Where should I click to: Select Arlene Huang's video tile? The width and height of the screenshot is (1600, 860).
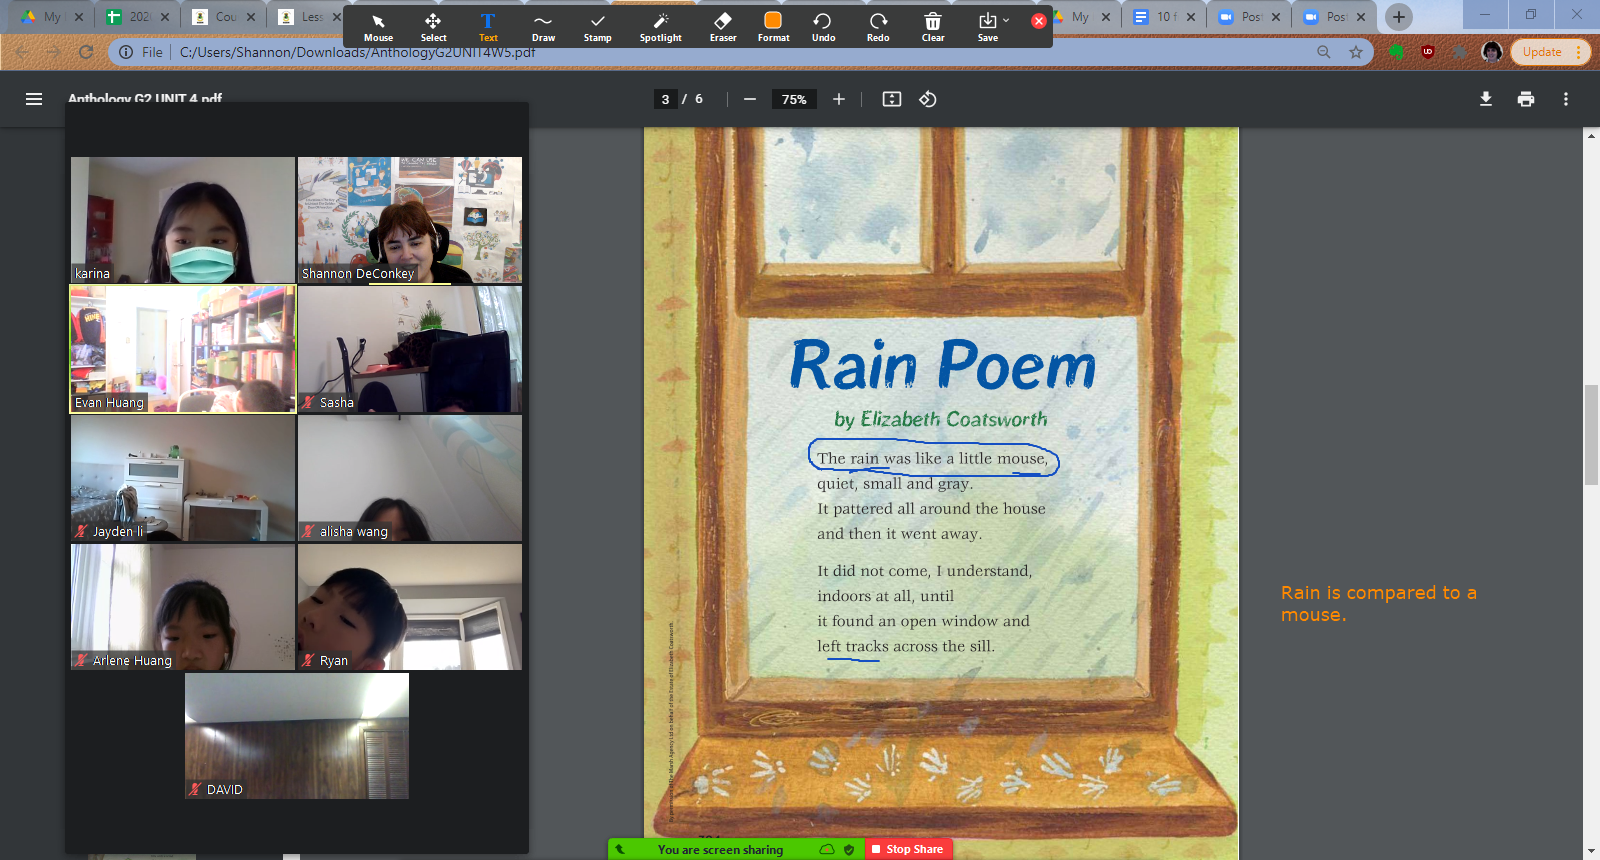[x=183, y=607]
